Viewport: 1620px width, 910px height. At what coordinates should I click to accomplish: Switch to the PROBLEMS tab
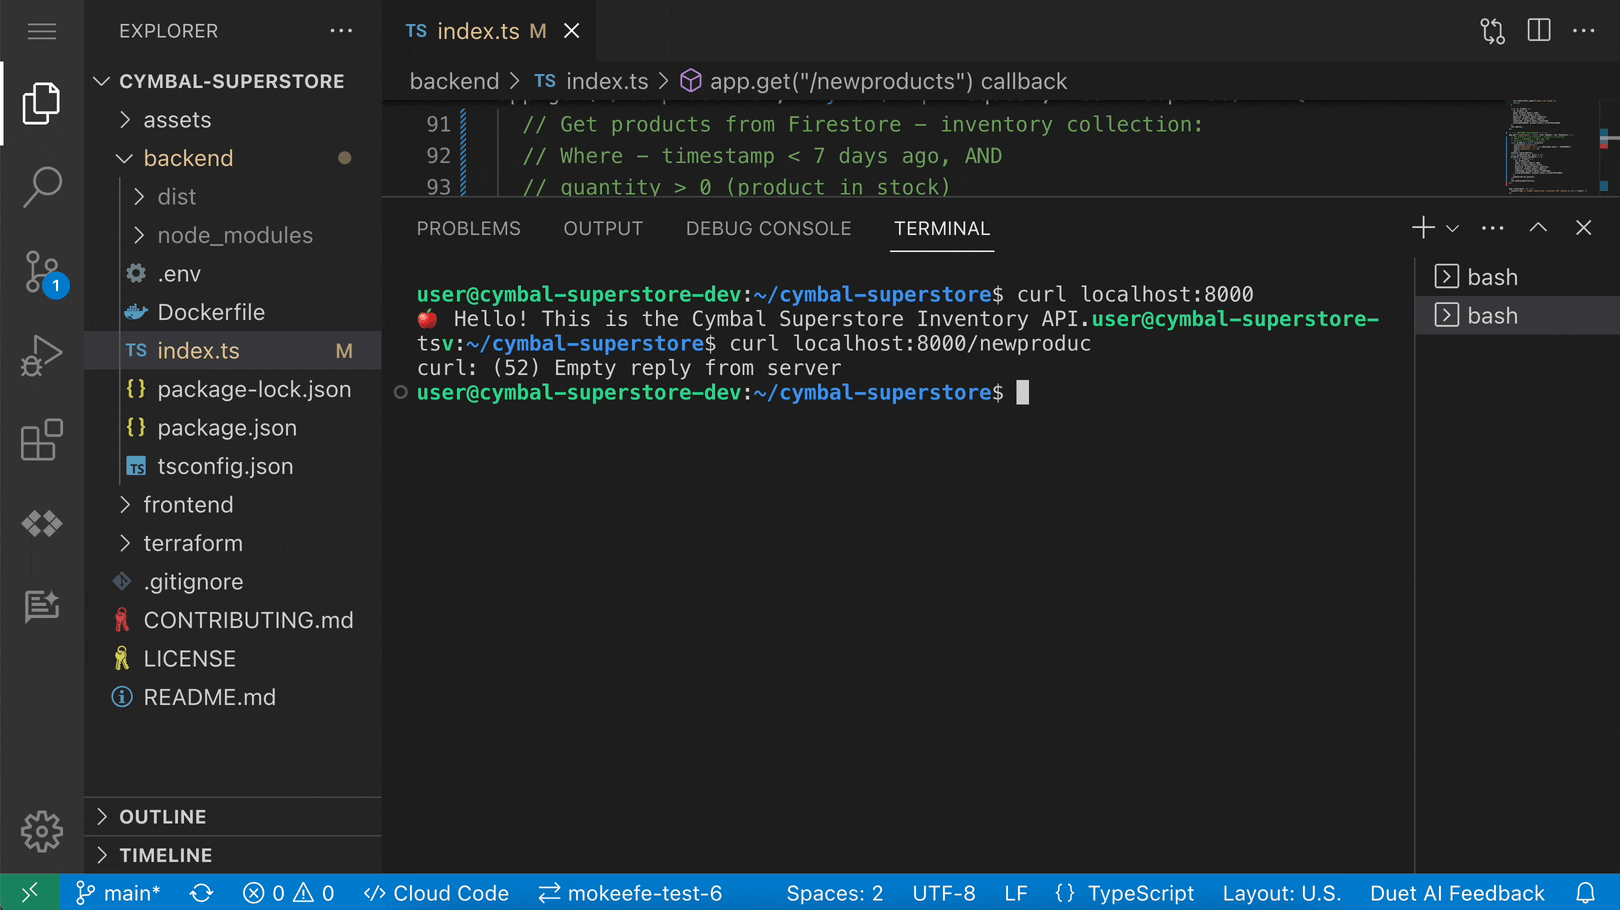click(x=469, y=229)
